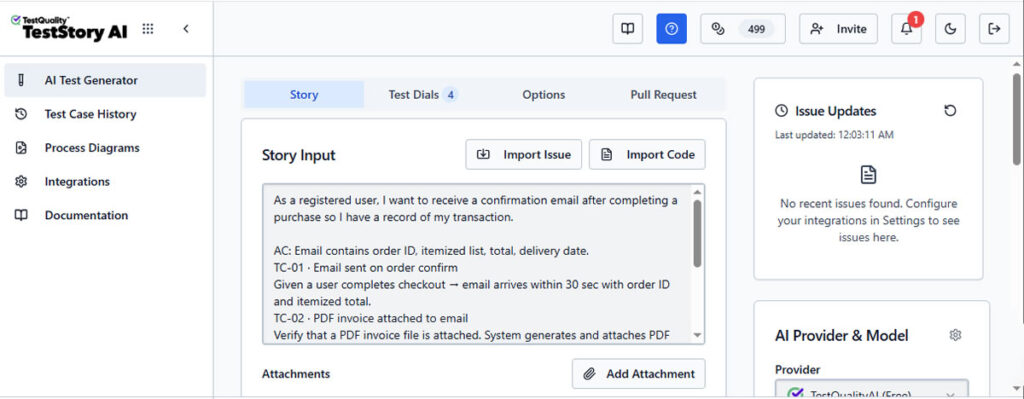
Task: Switch to the Options tab
Action: [543, 95]
